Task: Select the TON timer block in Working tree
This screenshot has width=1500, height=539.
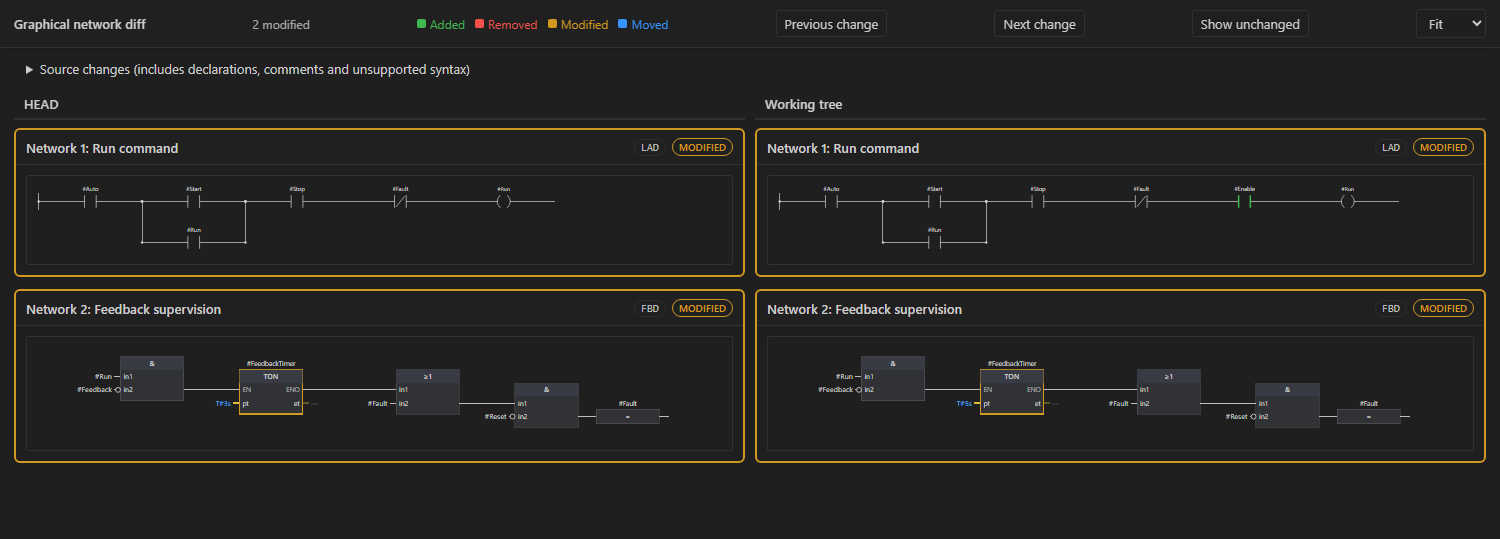Action: point(1012,392)
